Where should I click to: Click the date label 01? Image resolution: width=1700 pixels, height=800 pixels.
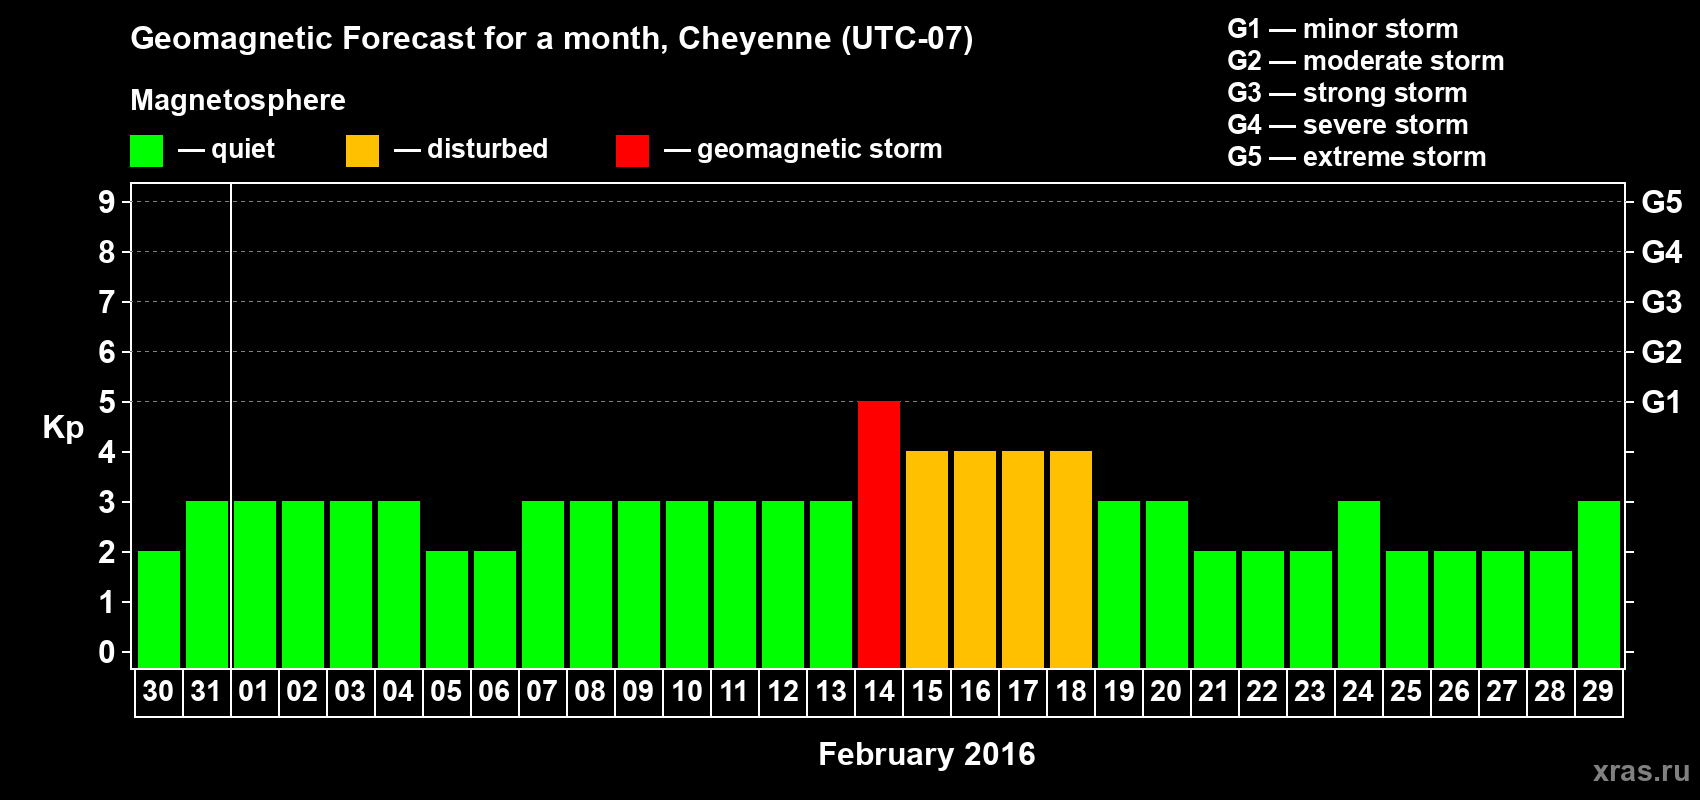point(254,691)
